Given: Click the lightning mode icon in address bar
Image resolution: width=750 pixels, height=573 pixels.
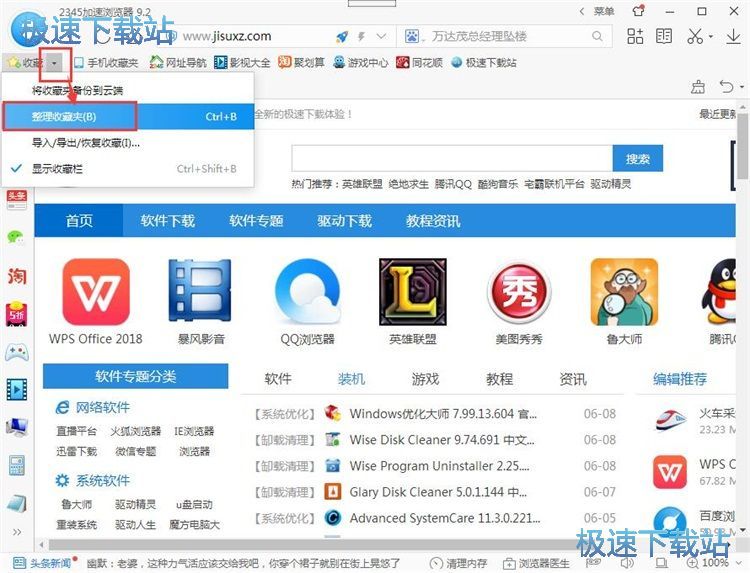Looking at the screenshot, I should point(362,36).
